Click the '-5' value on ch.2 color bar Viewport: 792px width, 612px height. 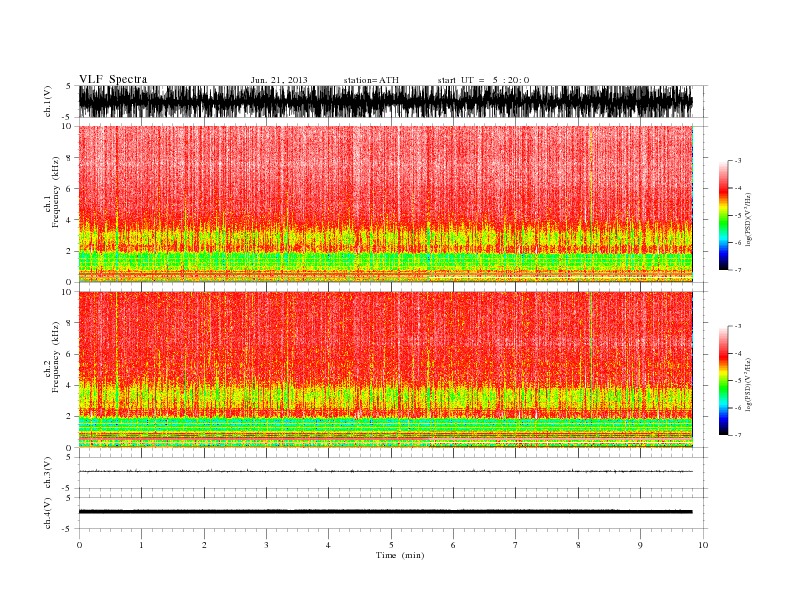737,381
